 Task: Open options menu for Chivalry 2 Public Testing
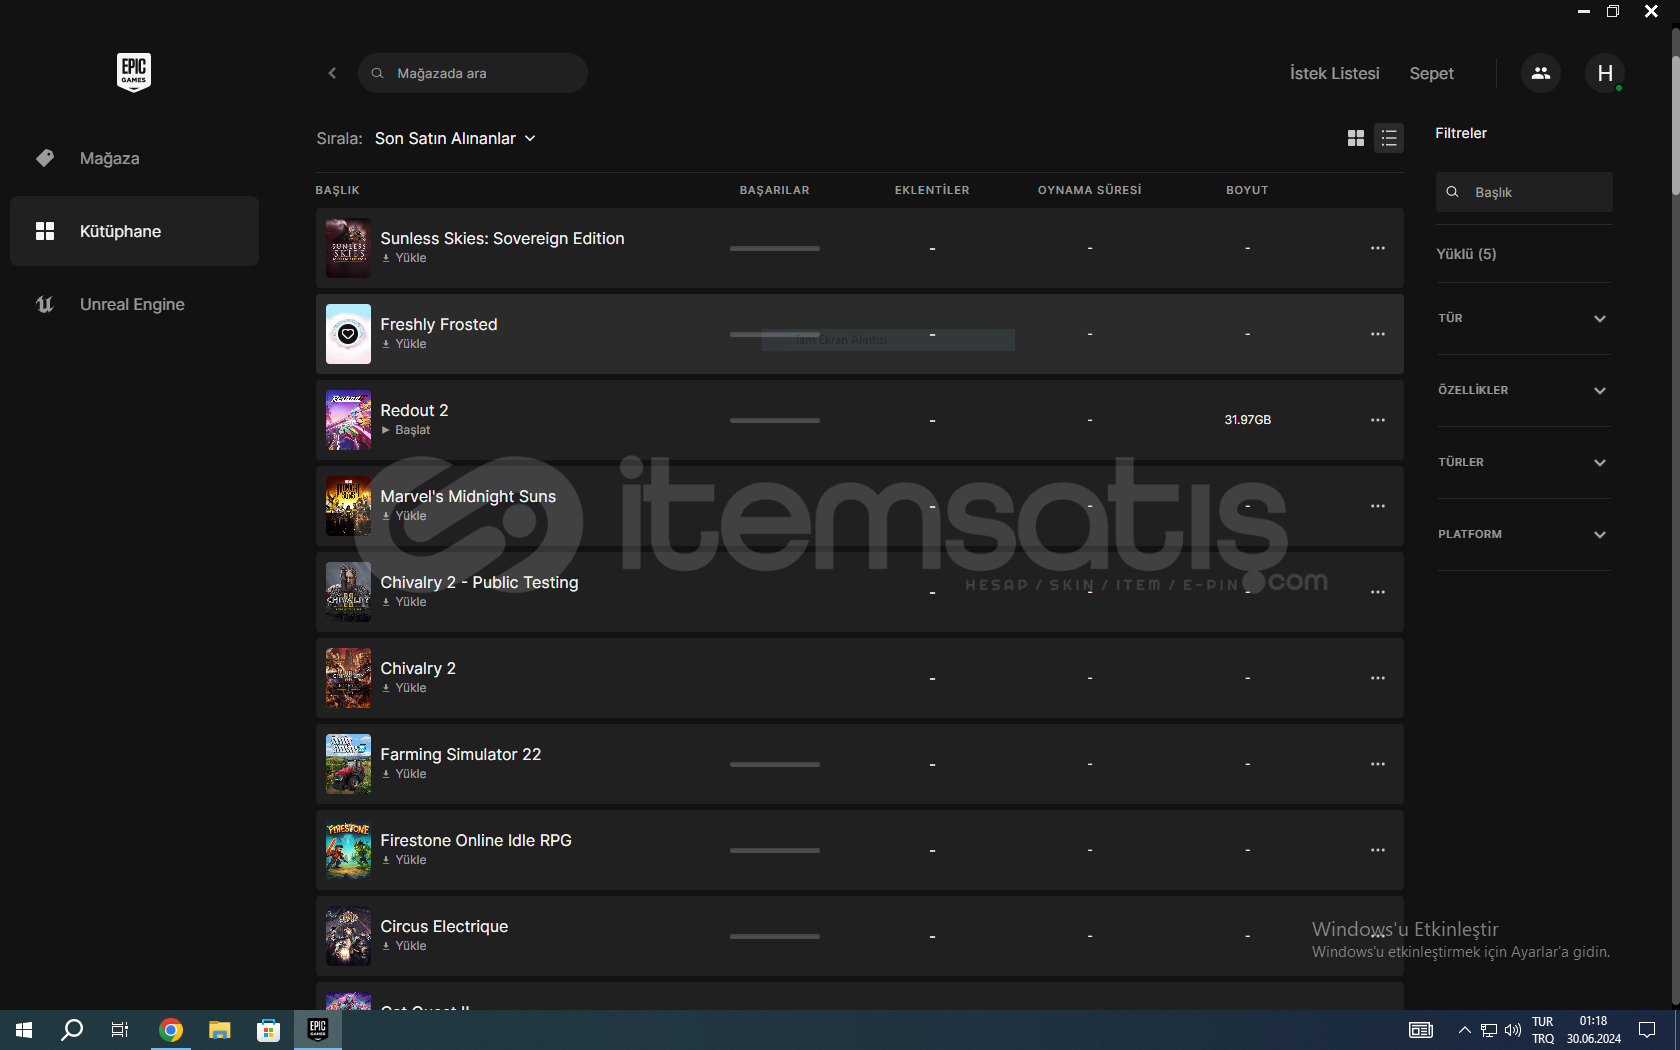[1378, 592]
